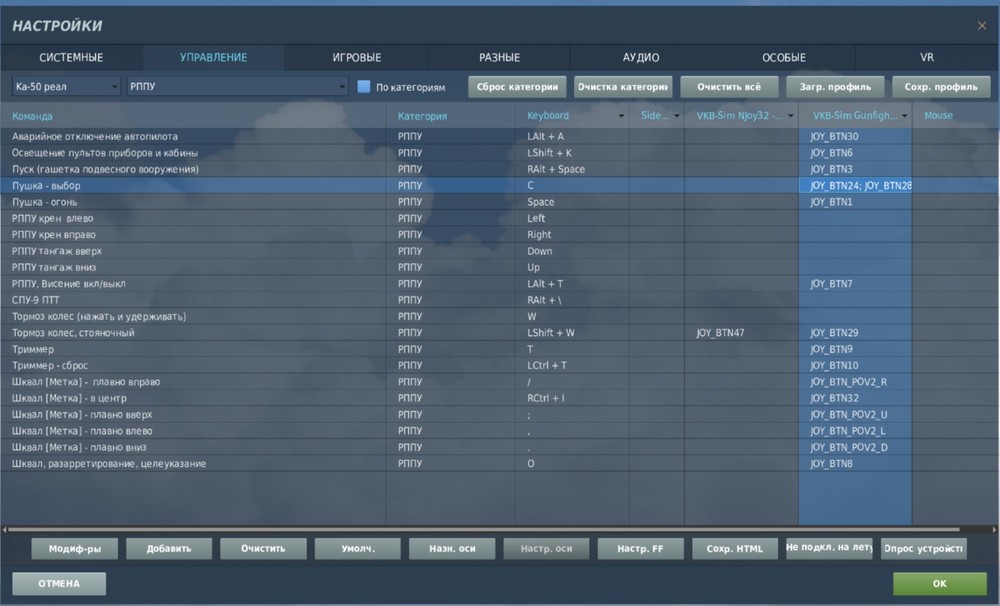
Task: Select the РППУ тангаж вверх row
Action: 500,251
